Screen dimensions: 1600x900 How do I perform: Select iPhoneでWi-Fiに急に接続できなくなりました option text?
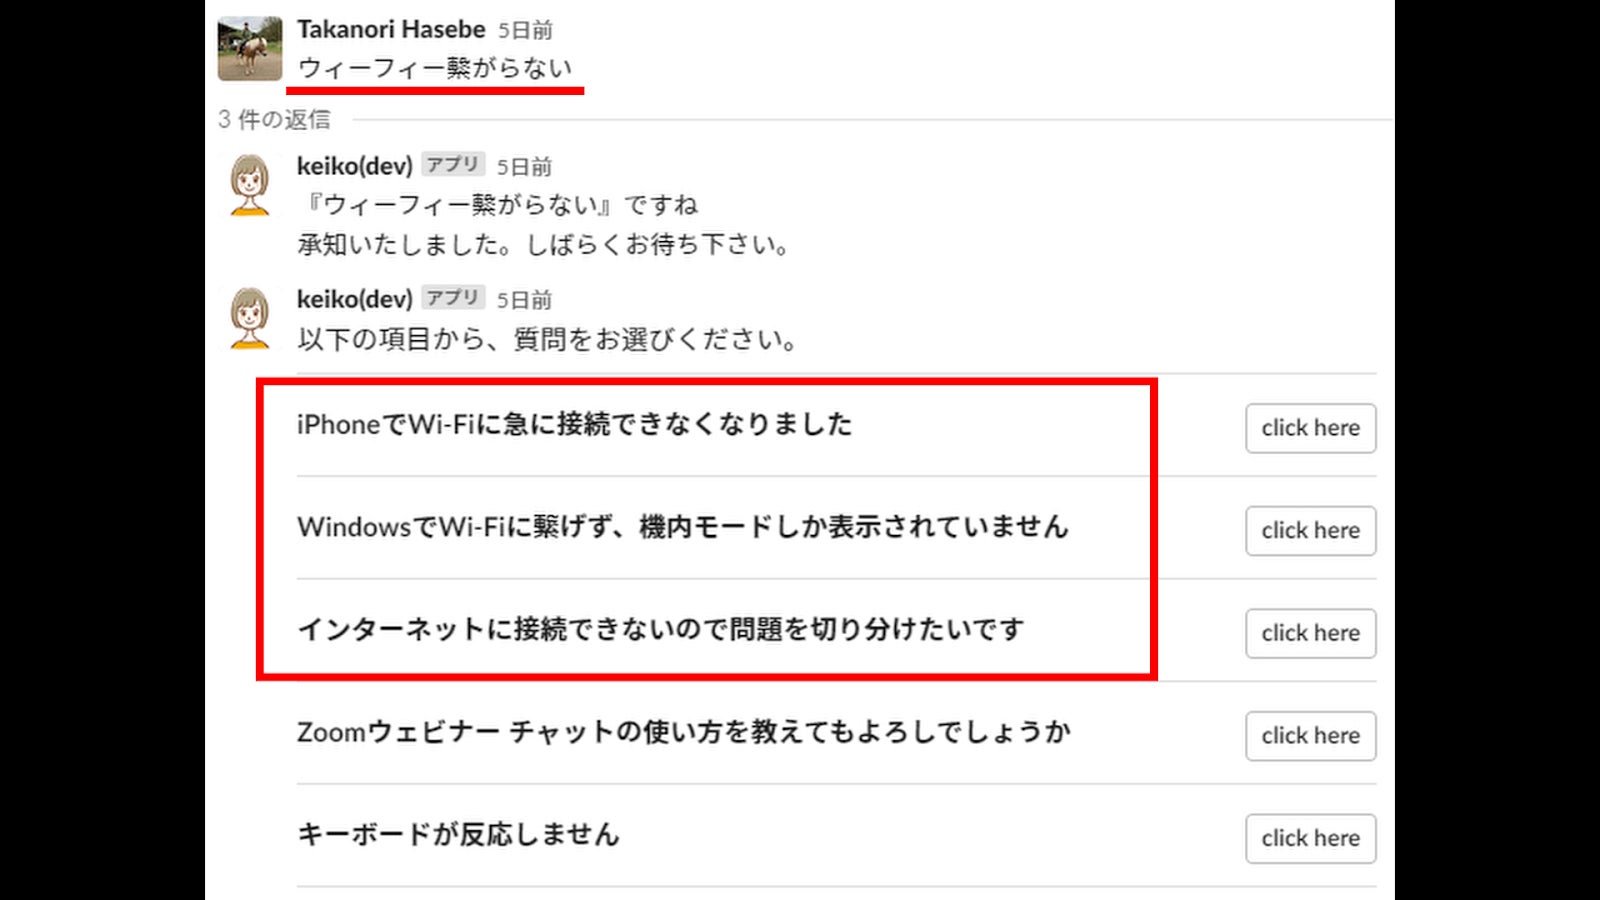tap(575, 424)
